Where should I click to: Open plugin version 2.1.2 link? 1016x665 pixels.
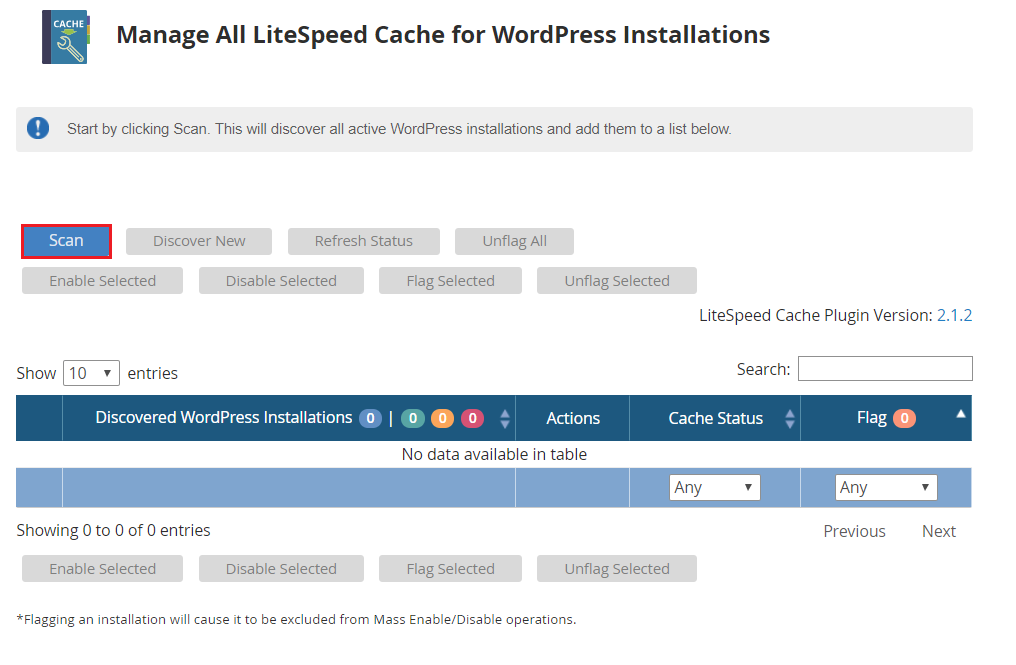[954, 316]
